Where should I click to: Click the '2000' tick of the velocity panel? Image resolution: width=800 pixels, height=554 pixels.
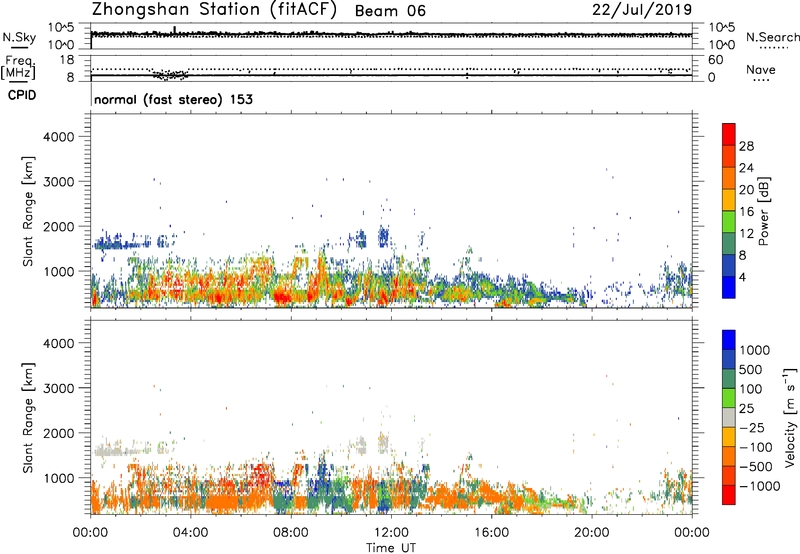click(x=58, y=433)
